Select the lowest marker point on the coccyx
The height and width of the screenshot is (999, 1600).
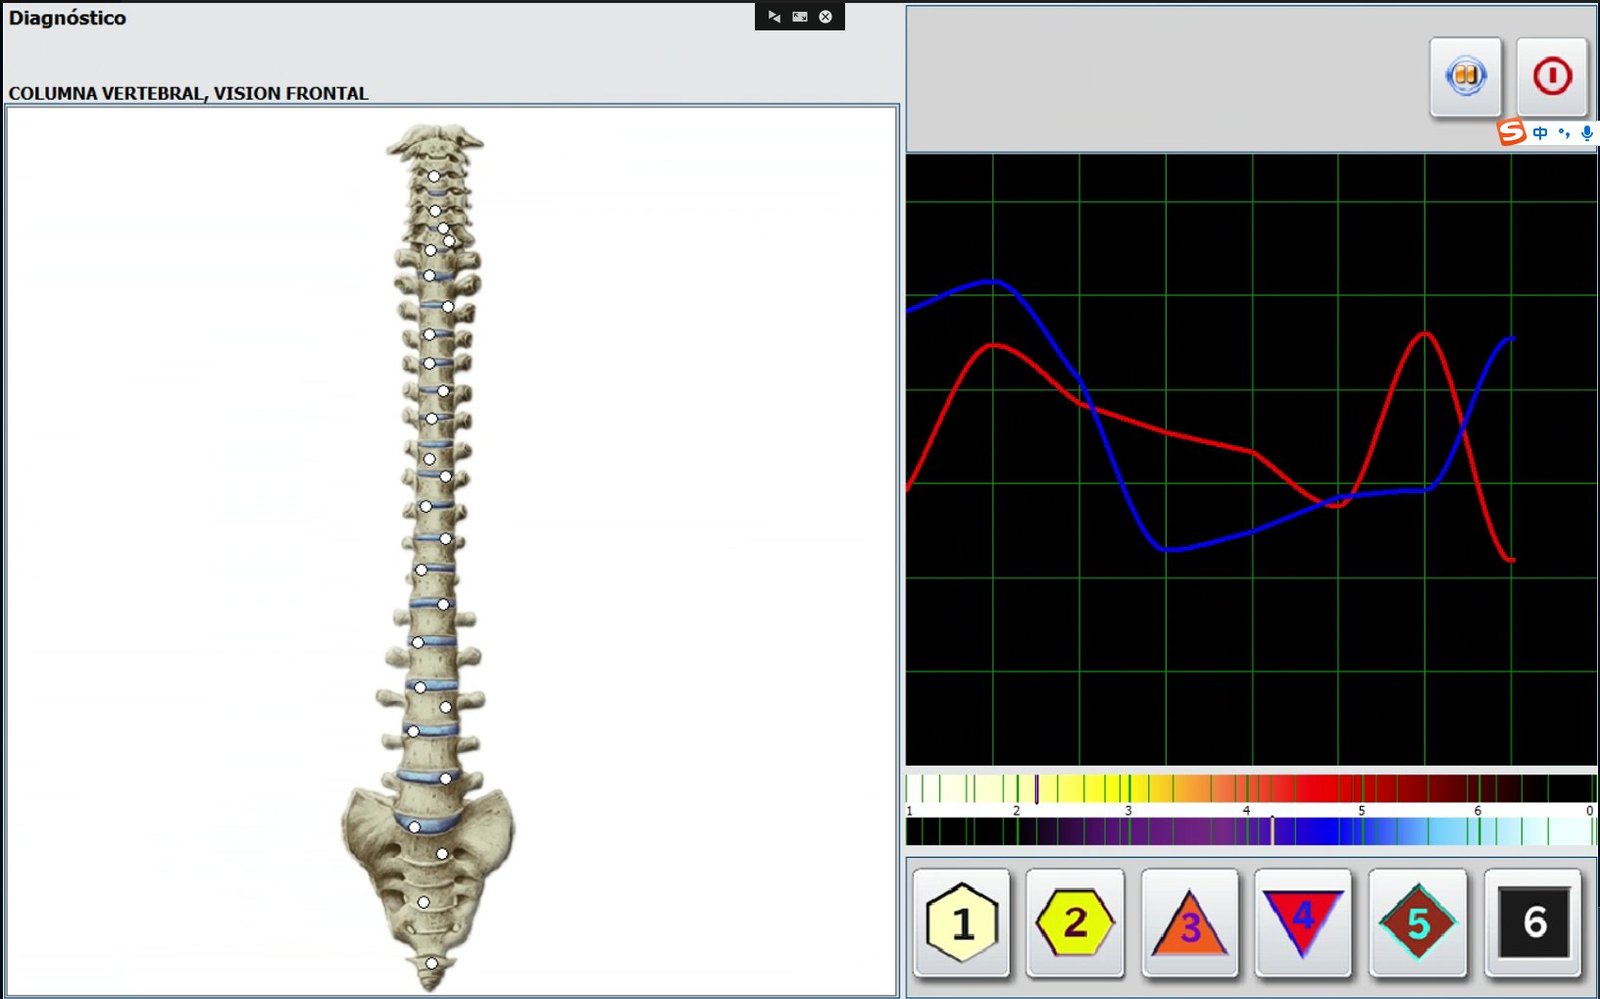[x=431, y=964]
